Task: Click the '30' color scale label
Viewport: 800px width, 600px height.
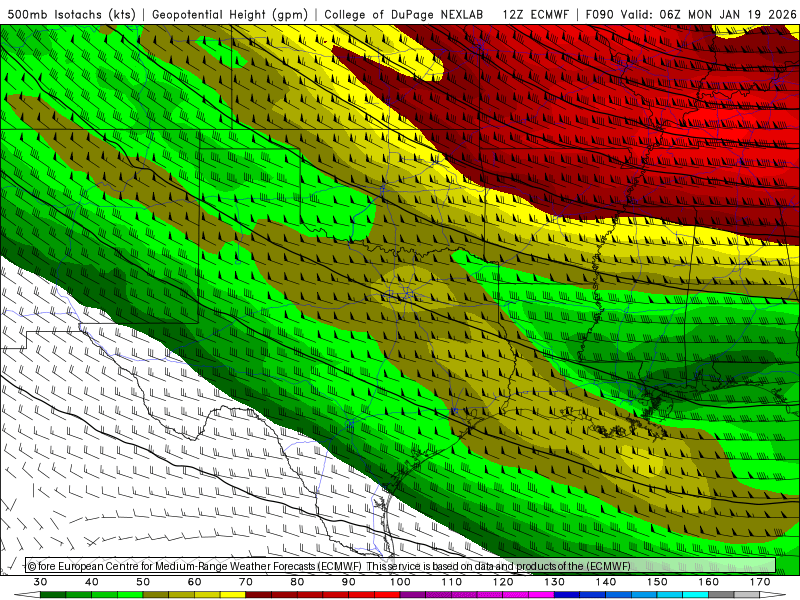Action: click(40, 582)
